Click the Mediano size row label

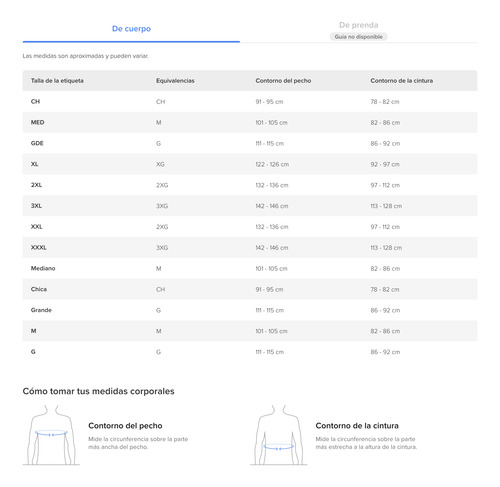(x=43, y=268)
